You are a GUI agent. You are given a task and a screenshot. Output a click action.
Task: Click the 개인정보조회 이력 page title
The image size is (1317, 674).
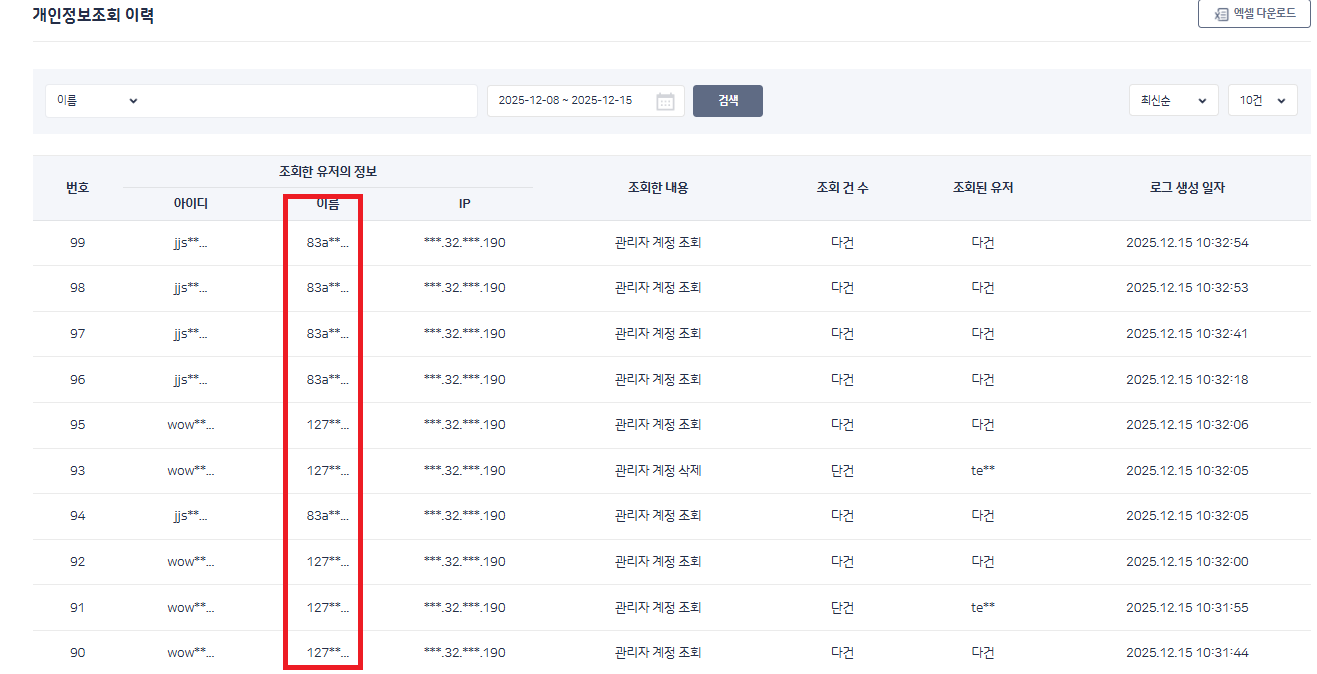click(93, 16)
